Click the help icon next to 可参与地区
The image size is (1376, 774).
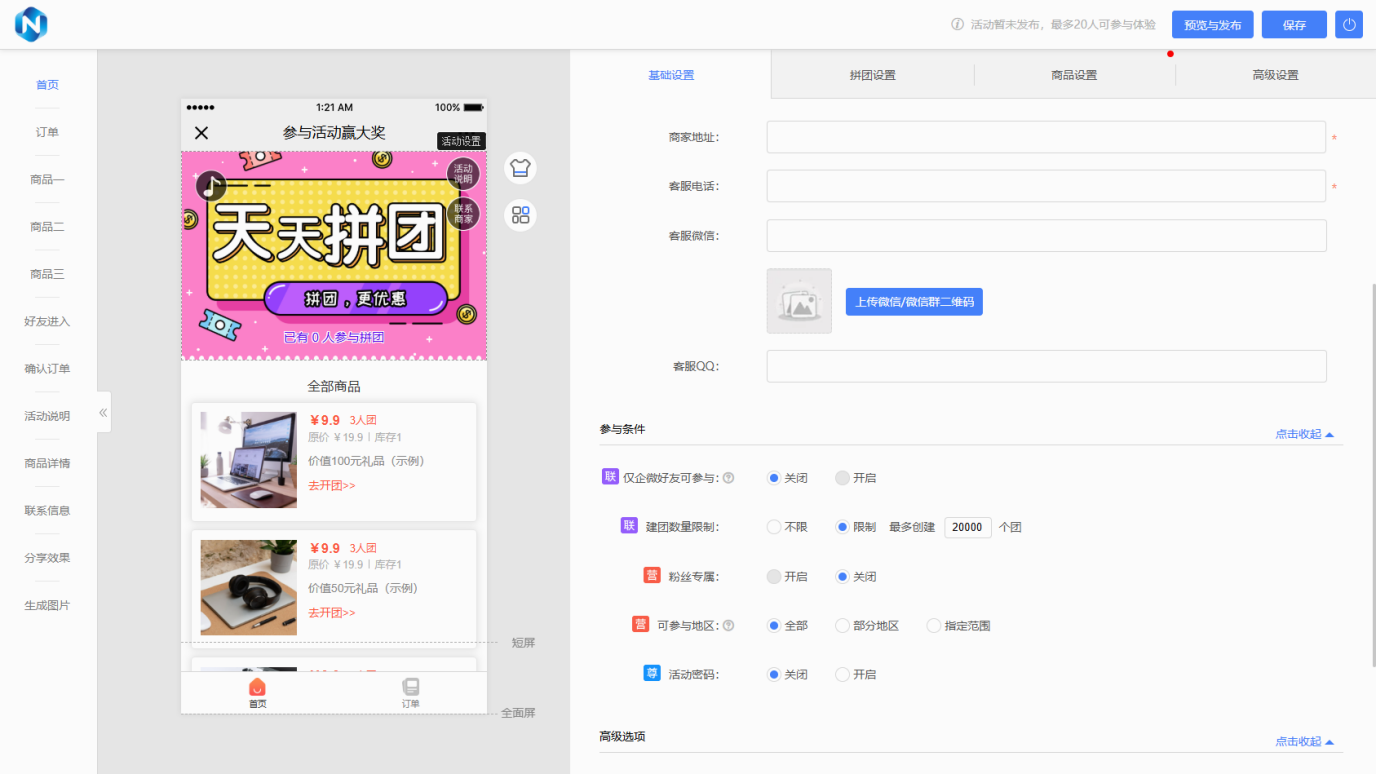pyautogui.click(x=728, y=626)
